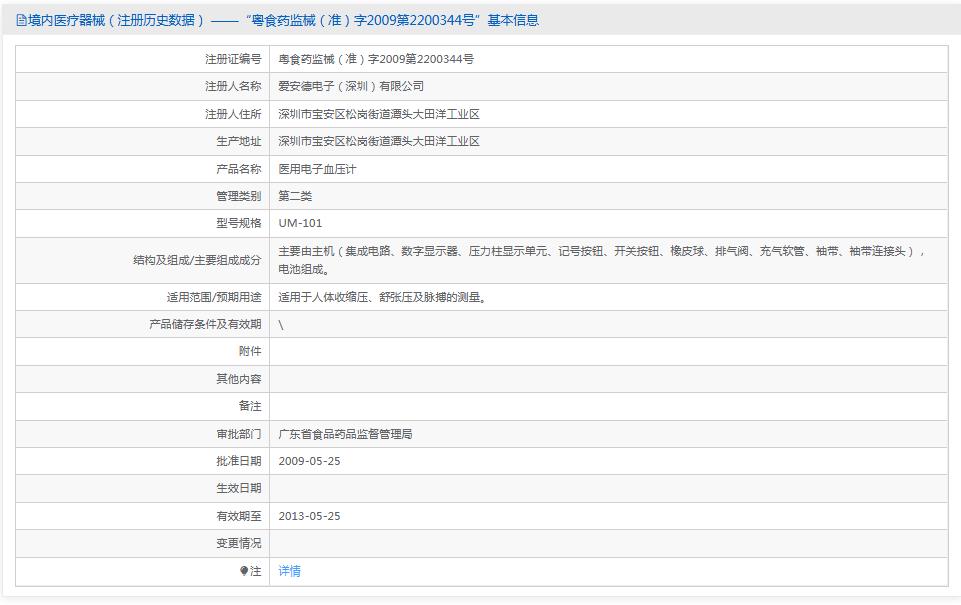The height and width of the screenshot is (605, 961).
Task: Click the 管理类别 value 第二类
Action: 295,196
